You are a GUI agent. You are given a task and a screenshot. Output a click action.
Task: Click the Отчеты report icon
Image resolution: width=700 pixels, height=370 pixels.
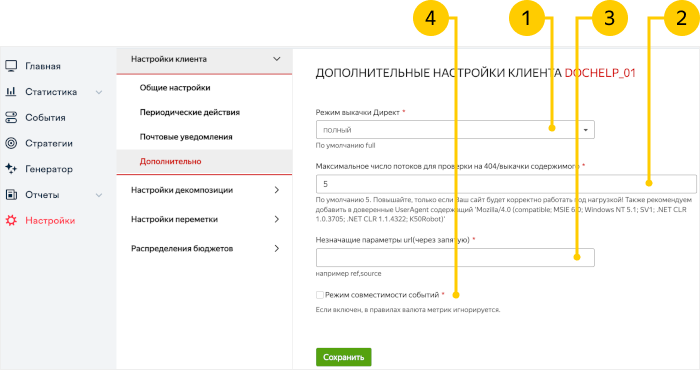point(11,195)
